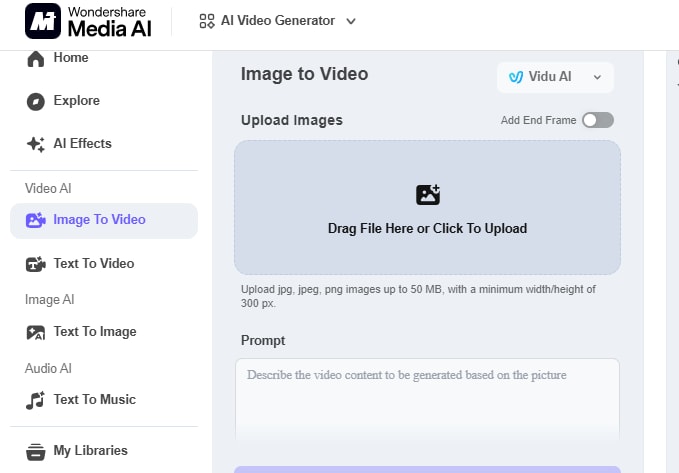
Task: Open Explore via compass icon
Action: tap(36, 102)
